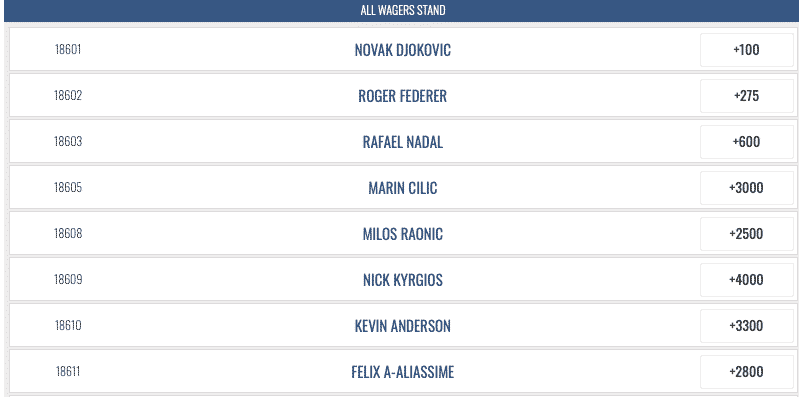Click the Marin Cilic name
The height and width of the screenshot is (397, 799).
[403, 188]
